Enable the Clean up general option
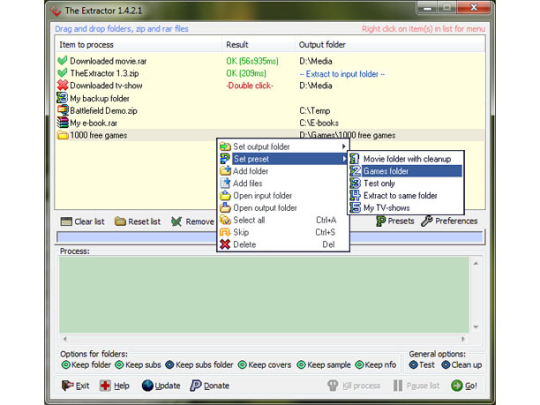This screenshot has height=405, width=540. [x=461, y=365]
